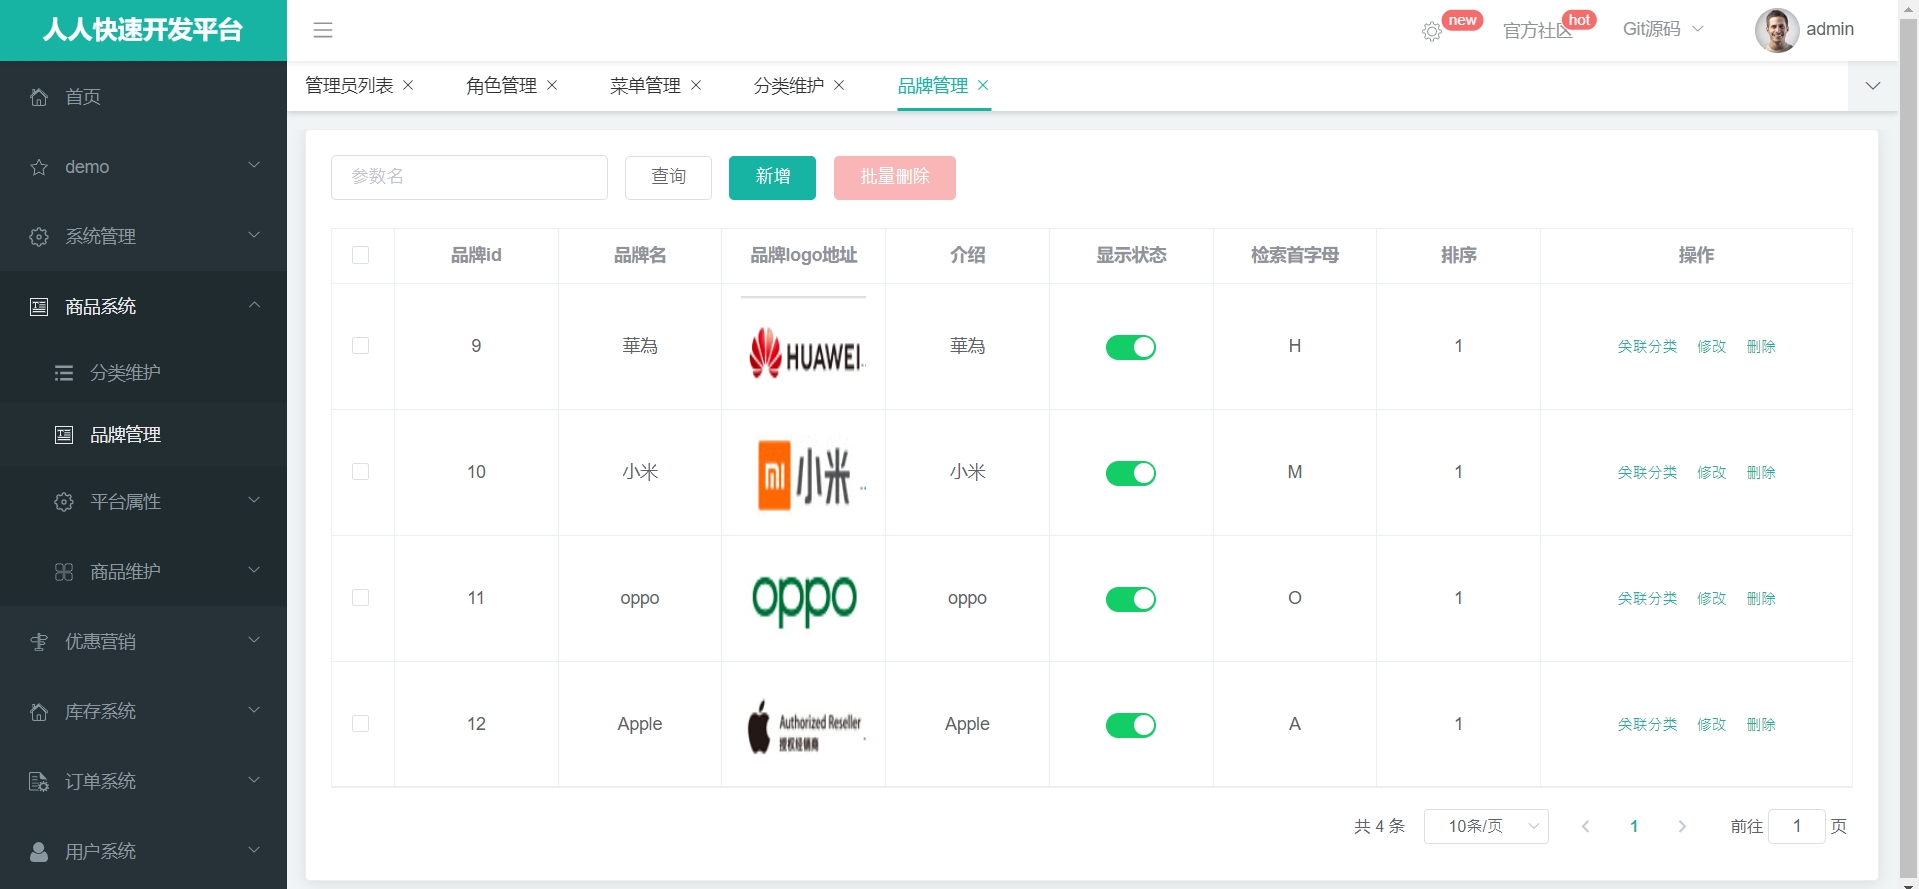Check the row checkbox for brand 華為

(361, 345)
